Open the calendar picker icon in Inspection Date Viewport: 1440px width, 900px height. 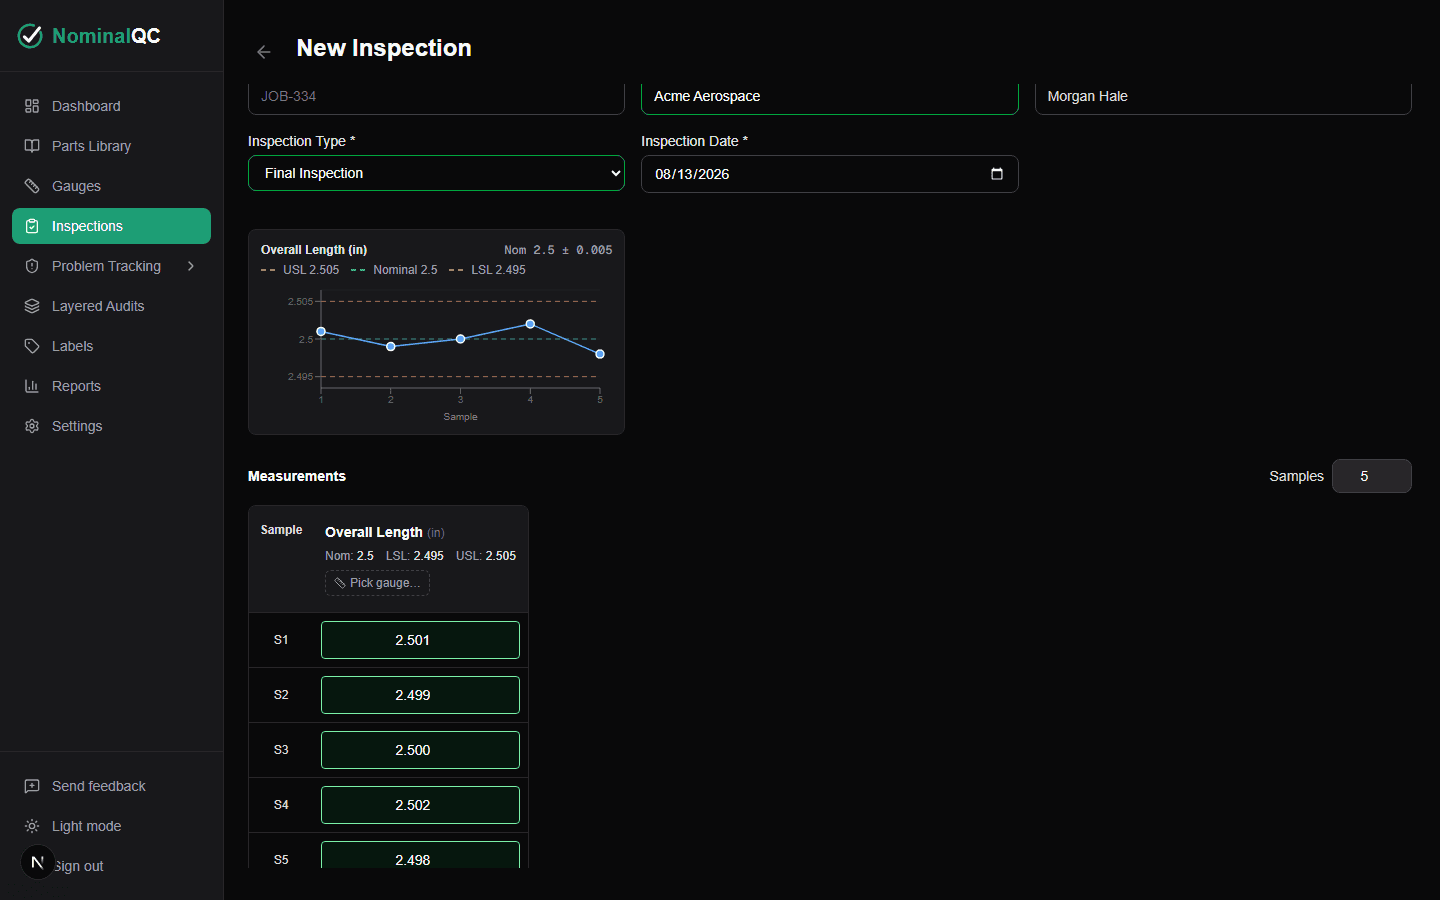[x=997, y=174]
